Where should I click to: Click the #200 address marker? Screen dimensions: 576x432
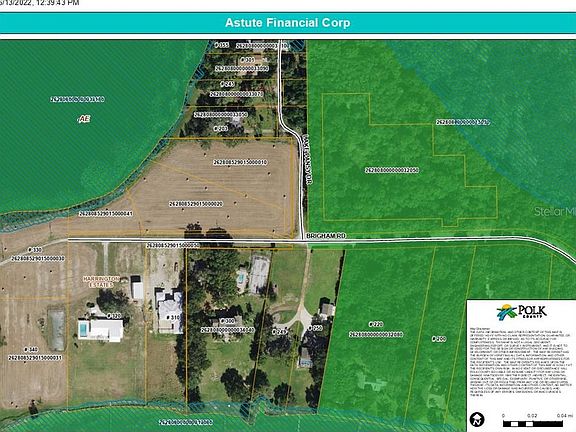click(x=439, y=339)
